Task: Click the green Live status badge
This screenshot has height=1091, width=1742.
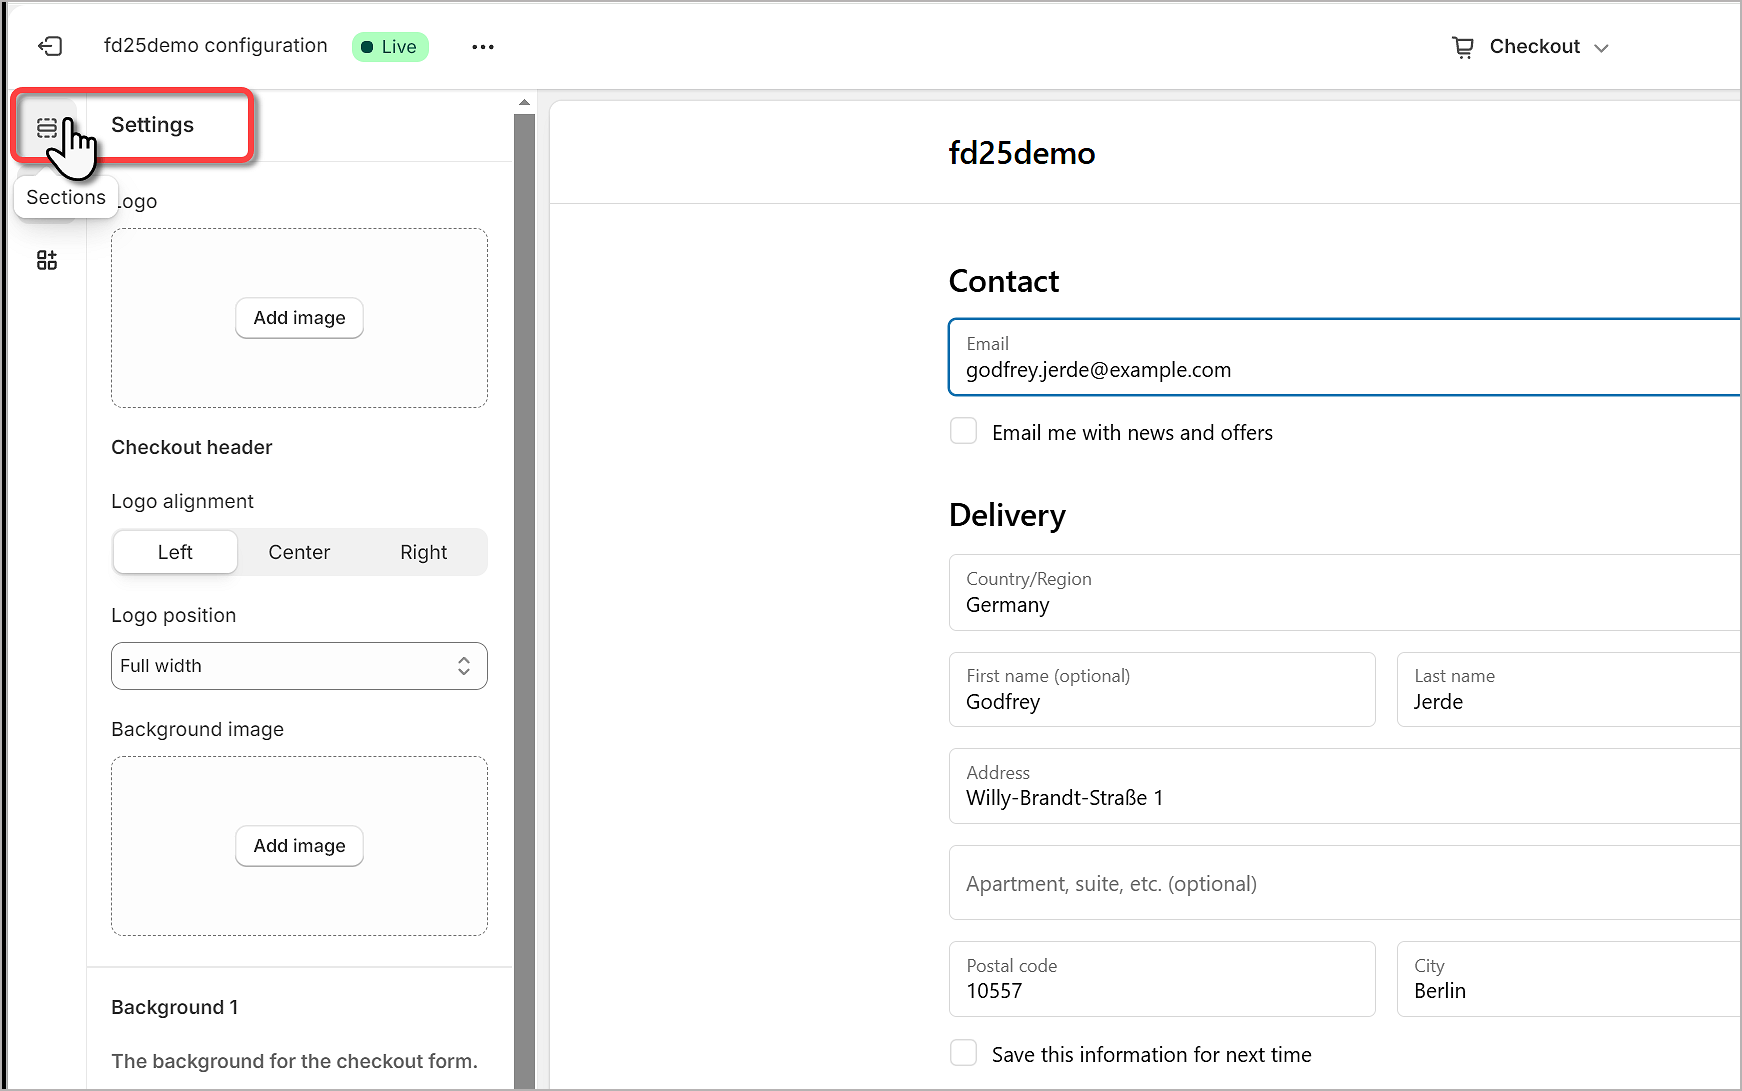Action: [x=390, y=47]
